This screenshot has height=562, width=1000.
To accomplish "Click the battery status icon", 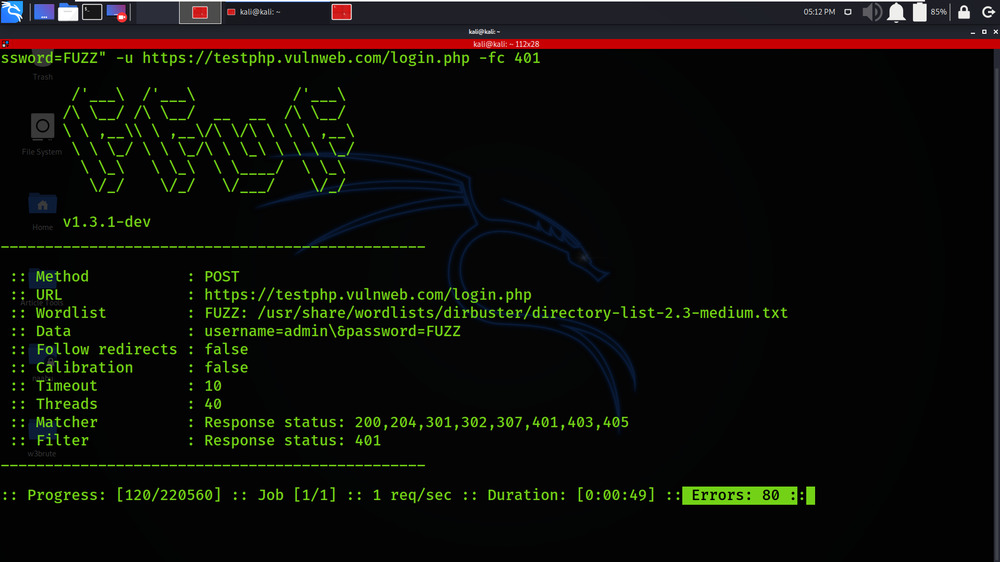I will [919, 12].
